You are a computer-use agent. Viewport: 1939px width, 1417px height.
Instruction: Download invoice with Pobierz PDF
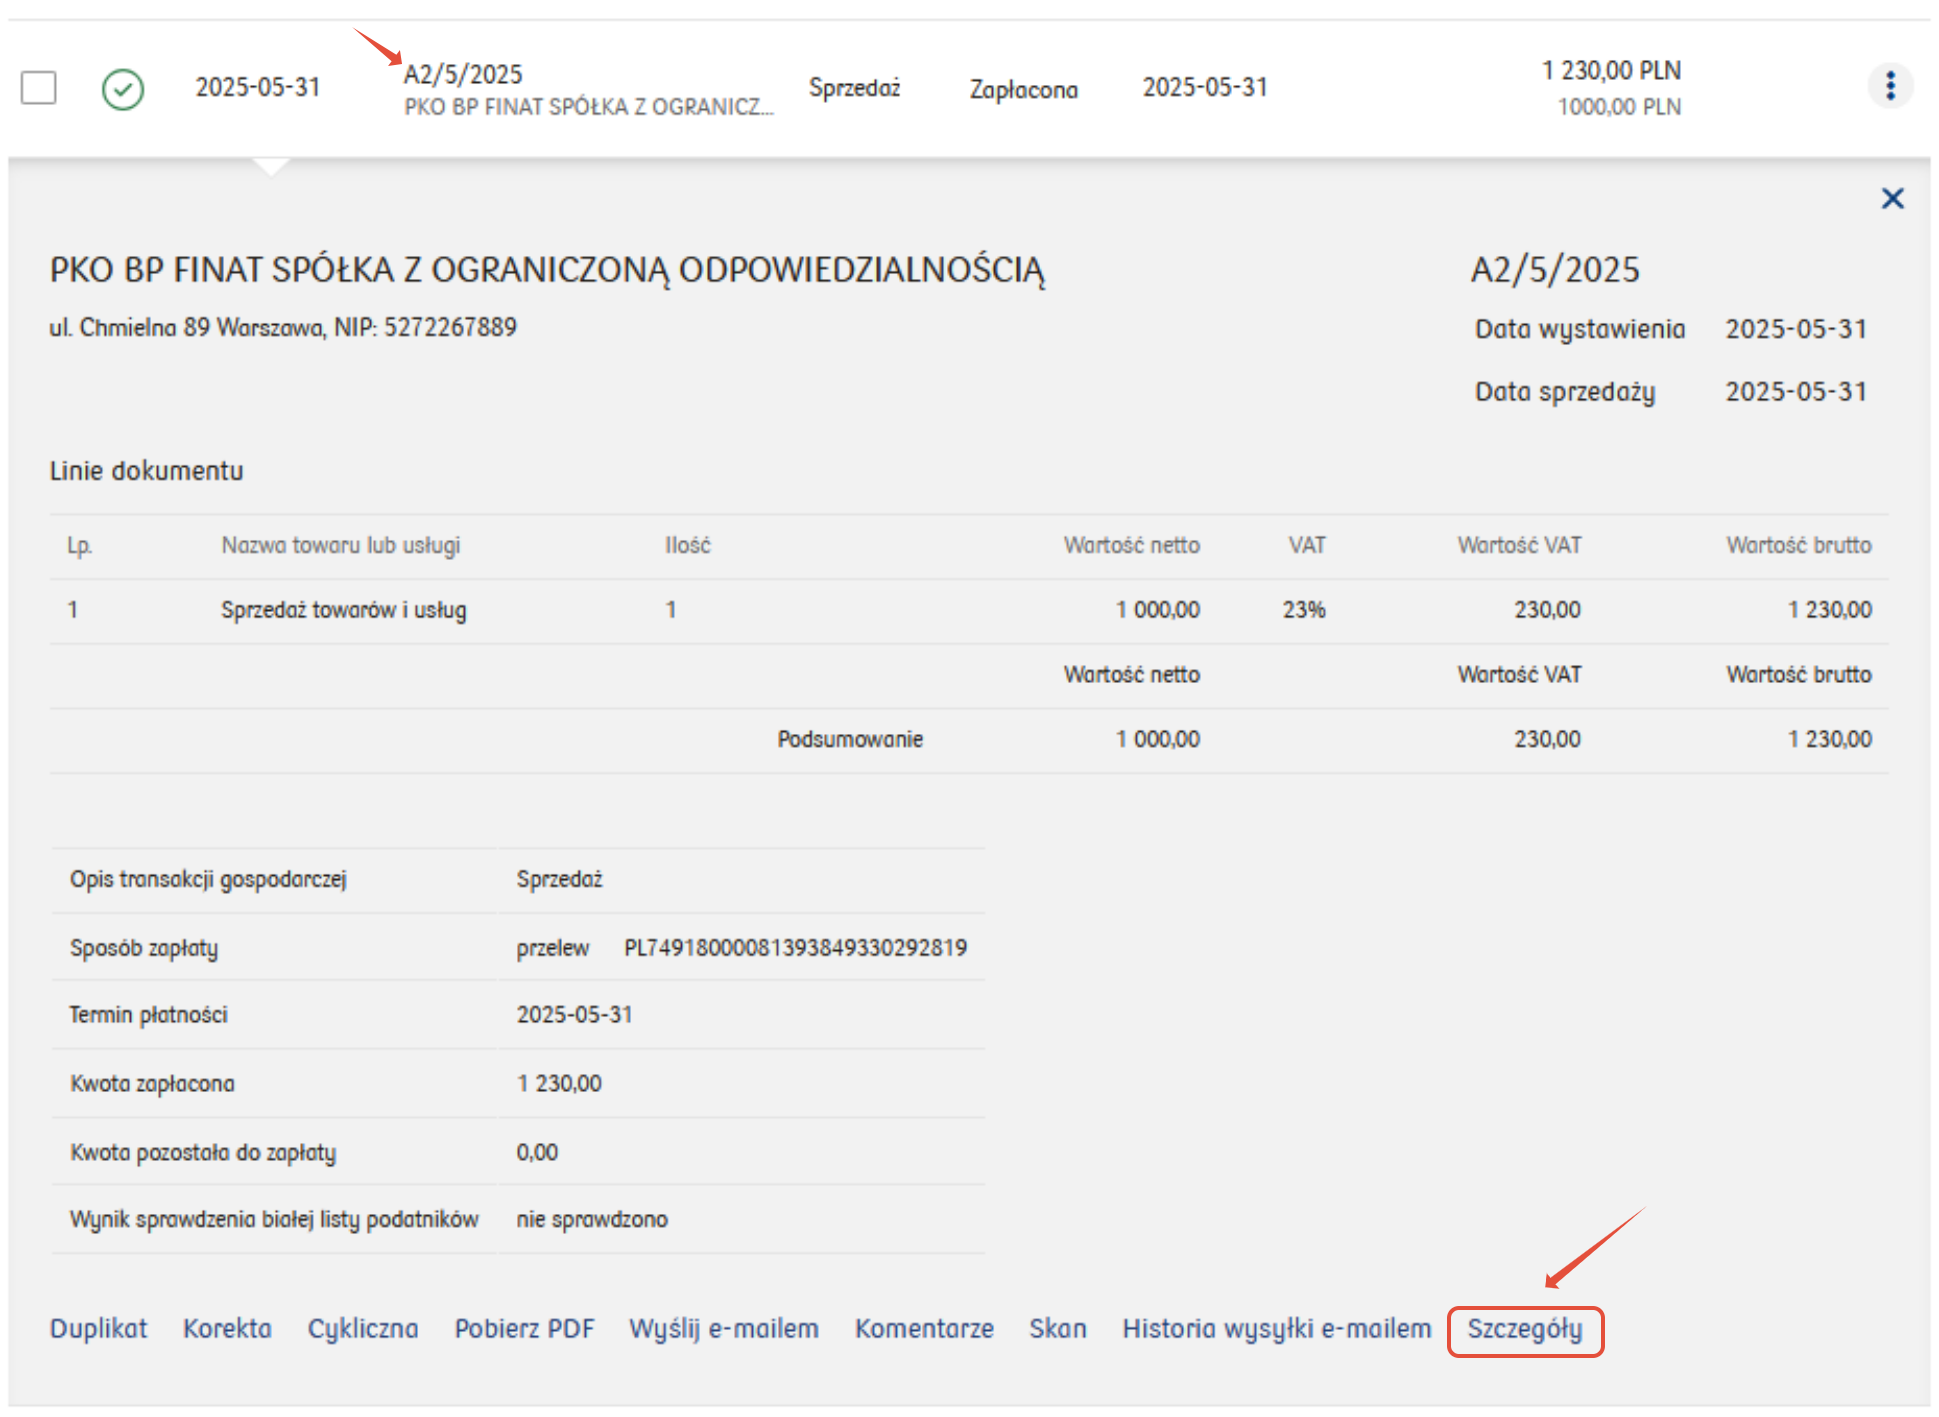pyautogui.click(x=524, y=1328)
